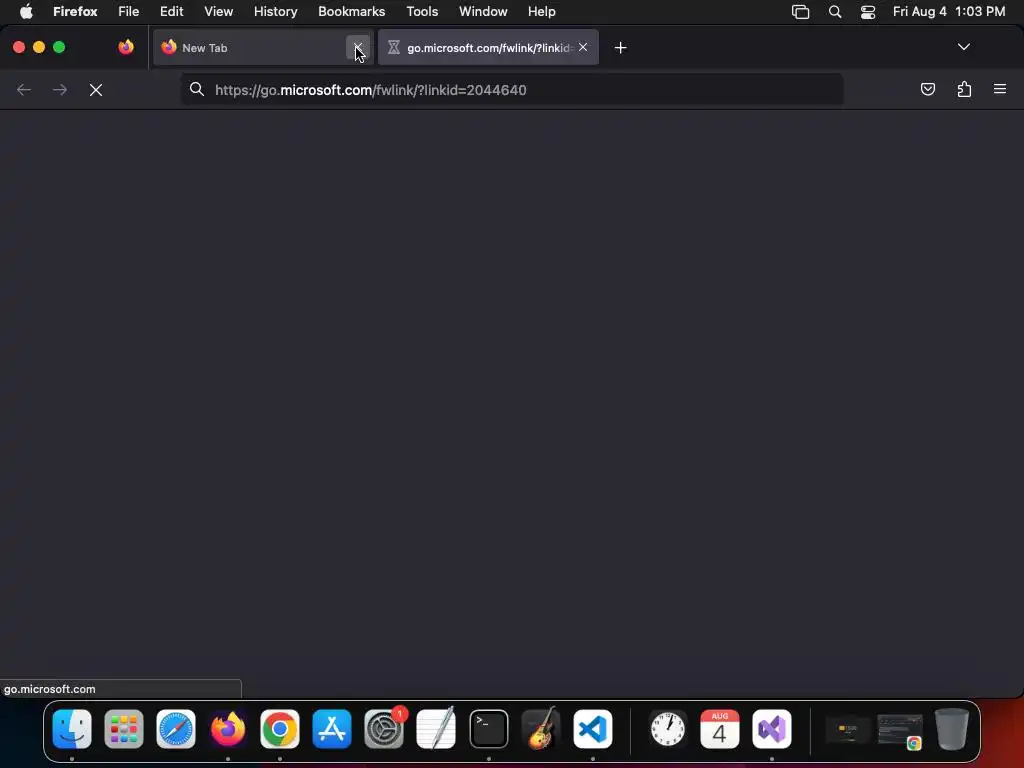Go back to previous page

[24, 90]
